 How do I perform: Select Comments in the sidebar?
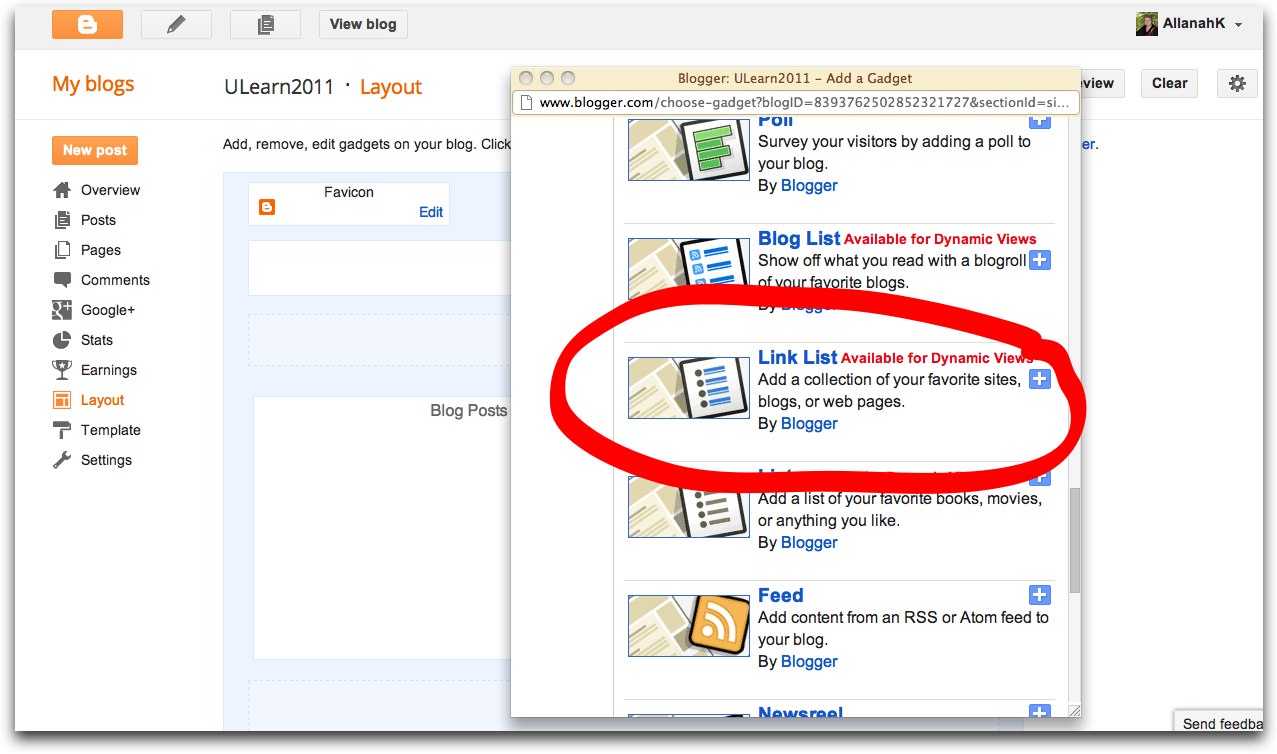(x=115, y=280)
